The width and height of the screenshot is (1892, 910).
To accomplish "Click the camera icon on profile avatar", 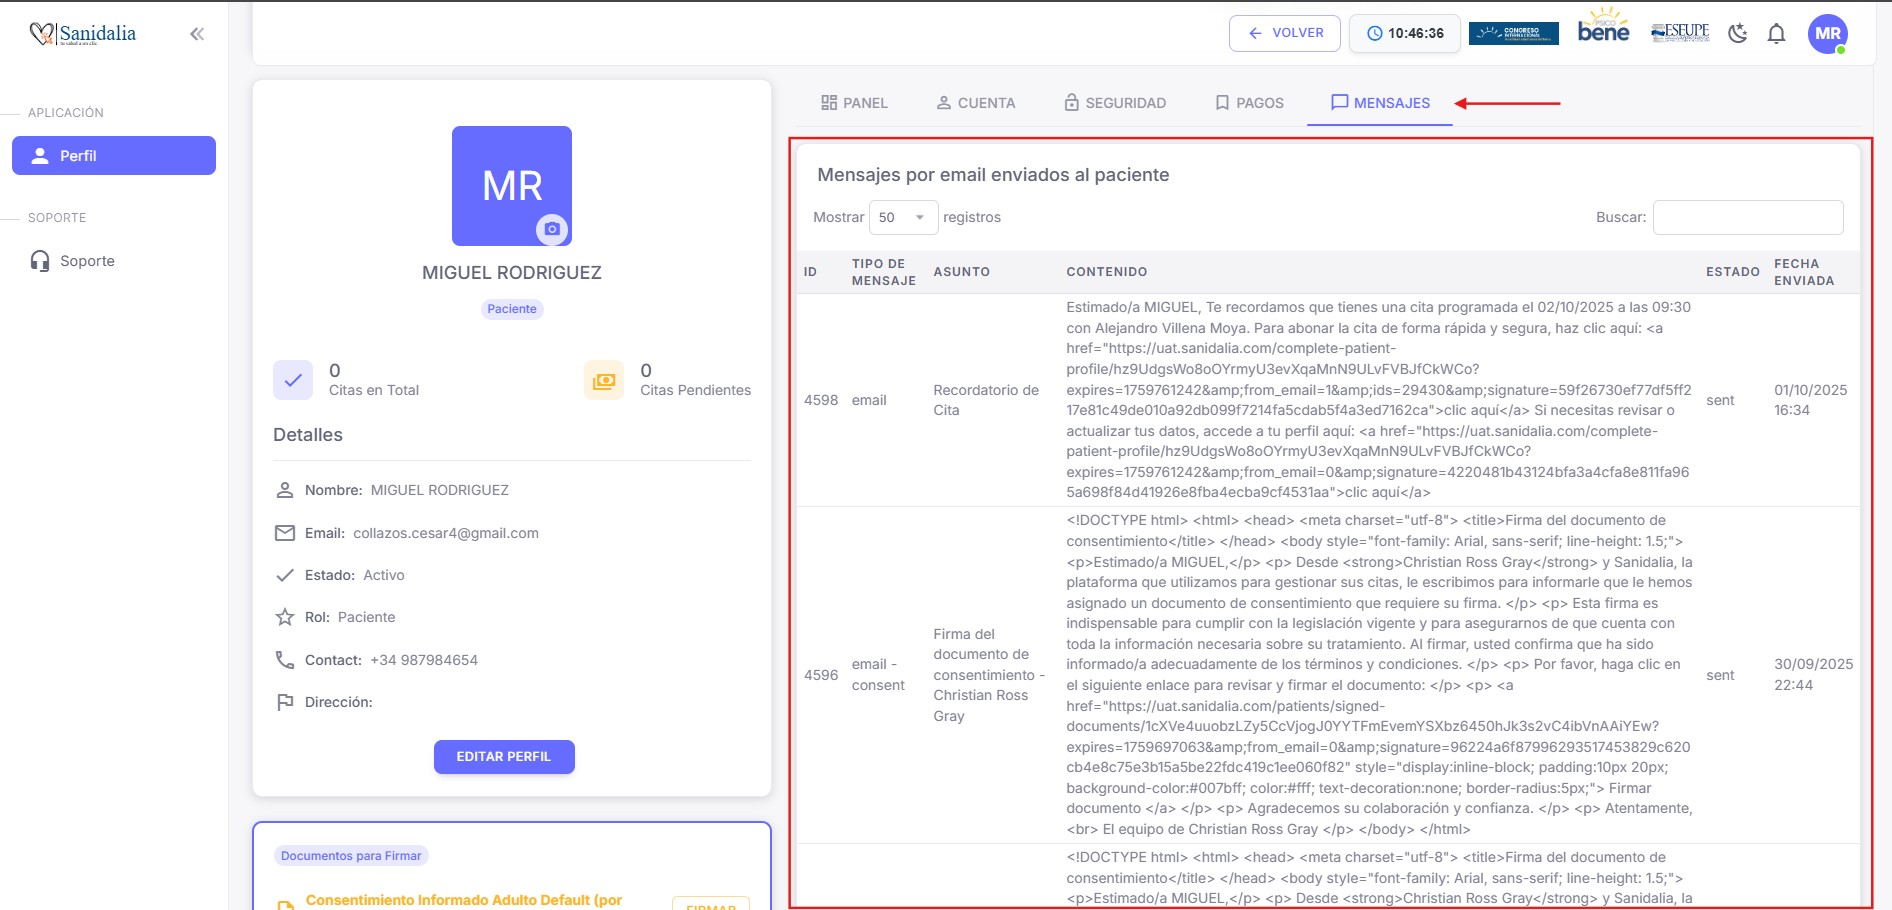I will coord(551,229).
